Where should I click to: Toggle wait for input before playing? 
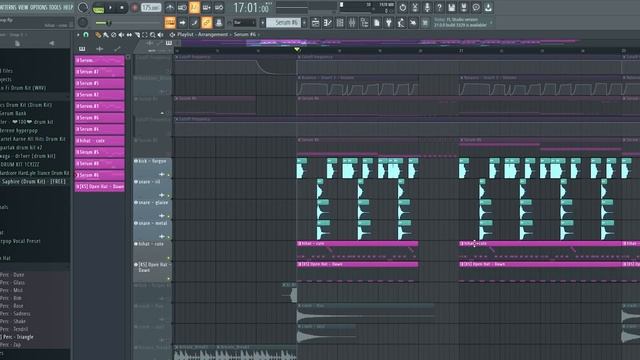(182, 7)
